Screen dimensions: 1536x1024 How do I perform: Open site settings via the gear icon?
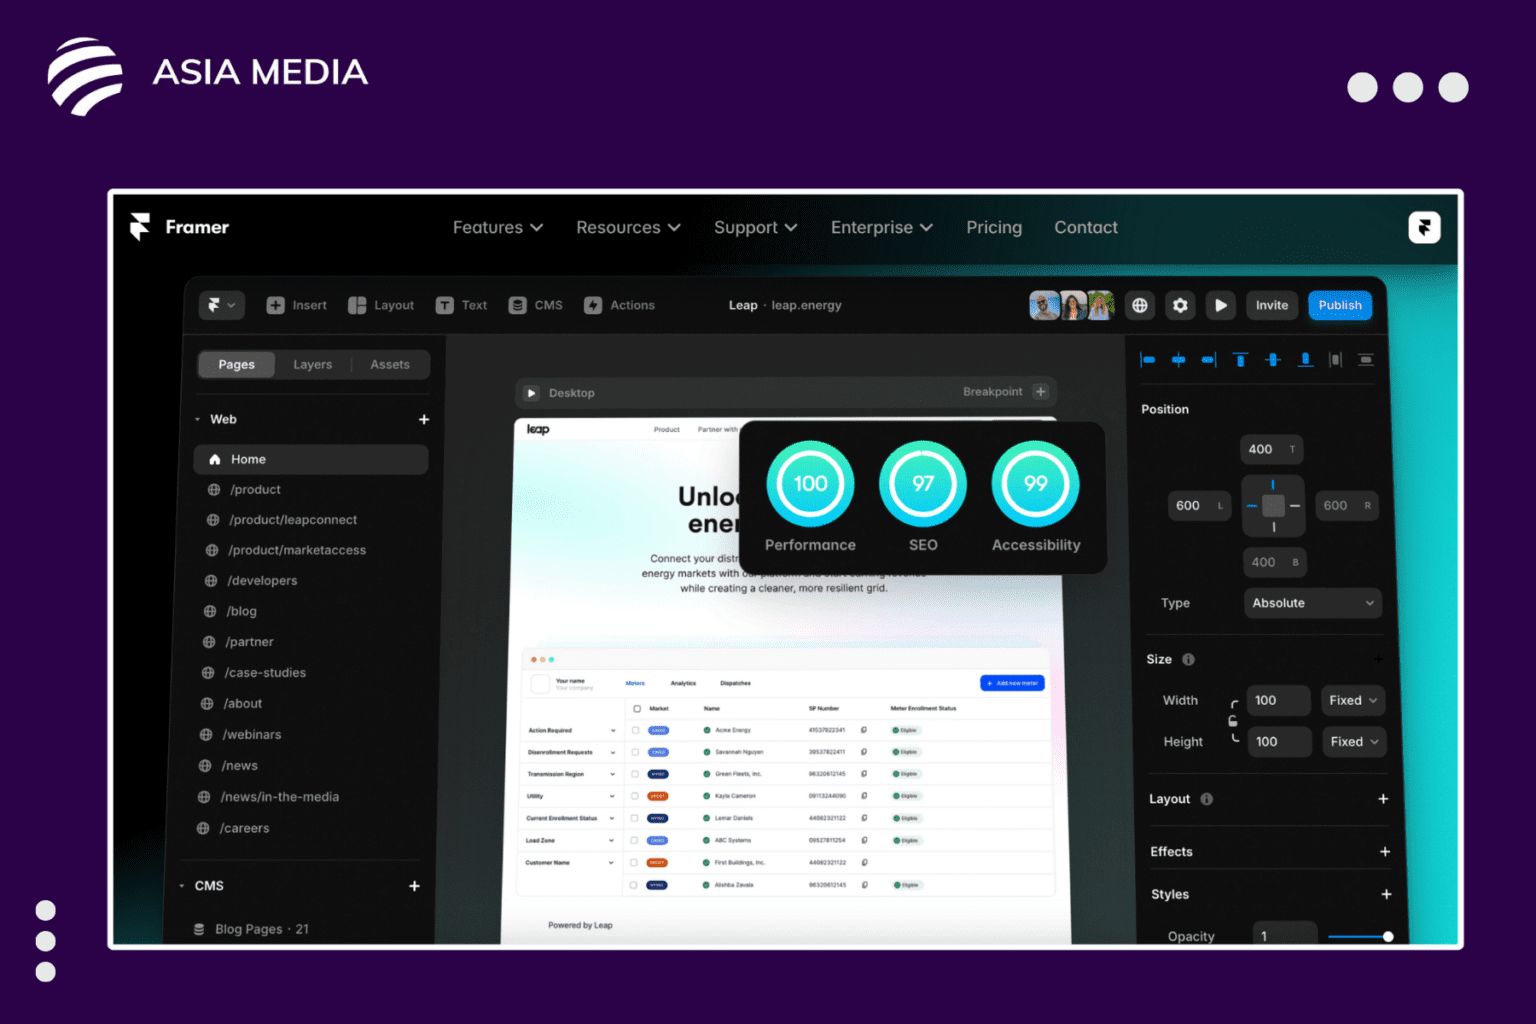(x=1180, y=305)
